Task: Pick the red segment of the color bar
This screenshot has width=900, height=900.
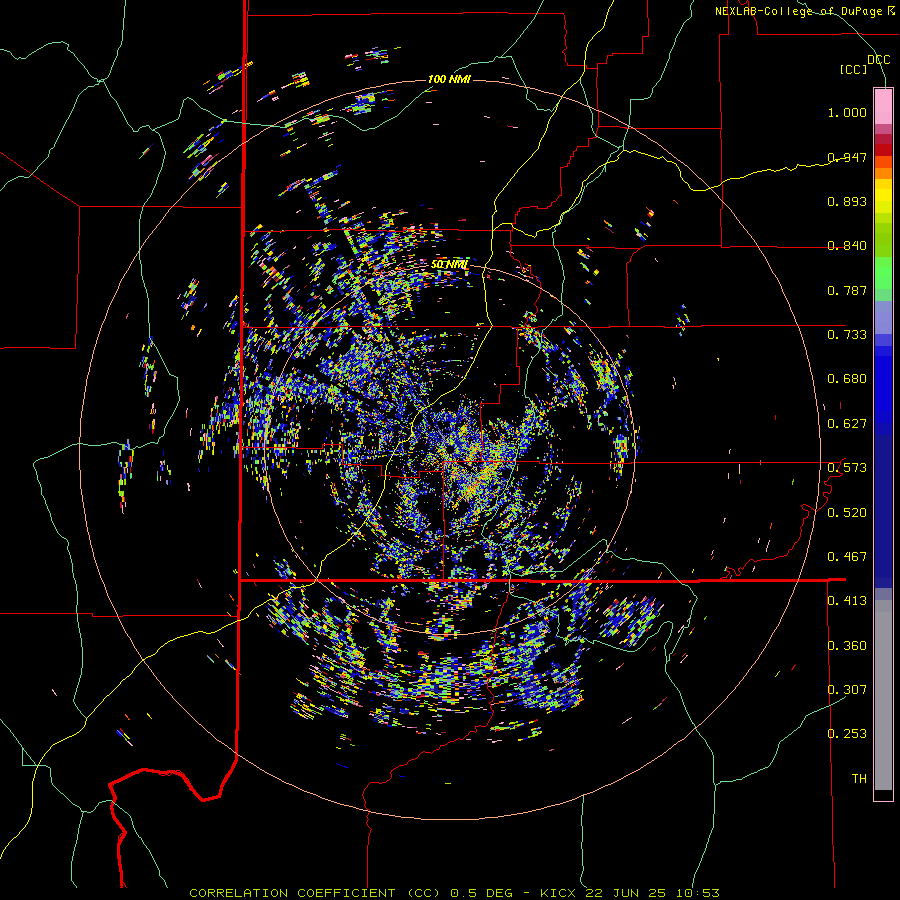Action: click(883, 150)
